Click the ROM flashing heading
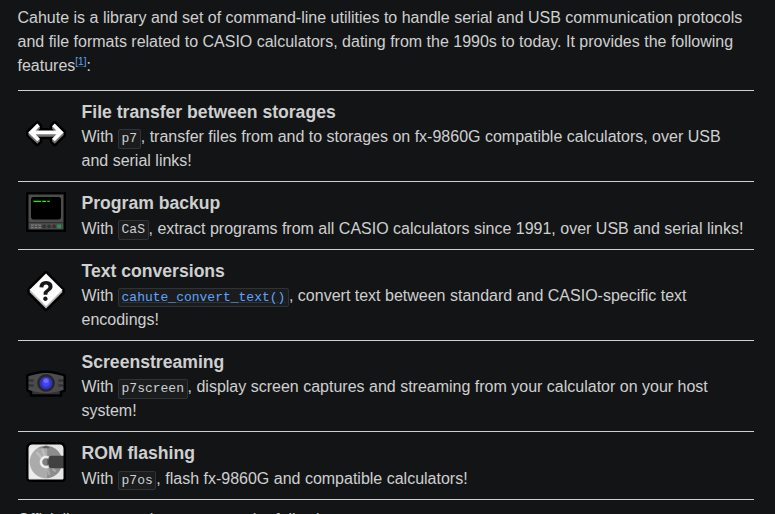 [x=138, y=453]
